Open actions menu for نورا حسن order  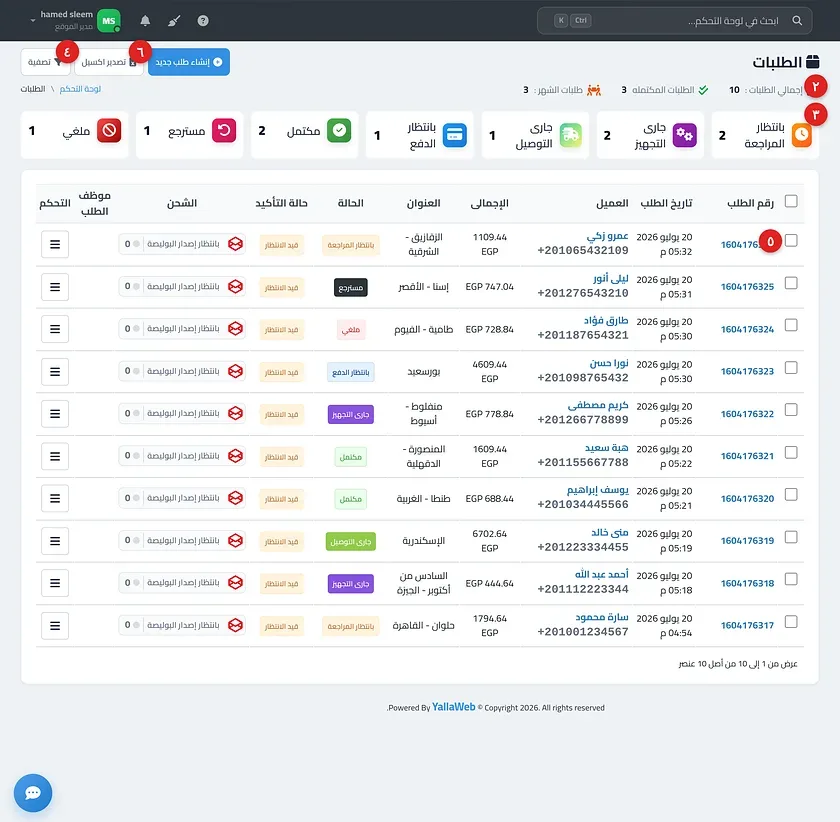(x=55, y=371)
